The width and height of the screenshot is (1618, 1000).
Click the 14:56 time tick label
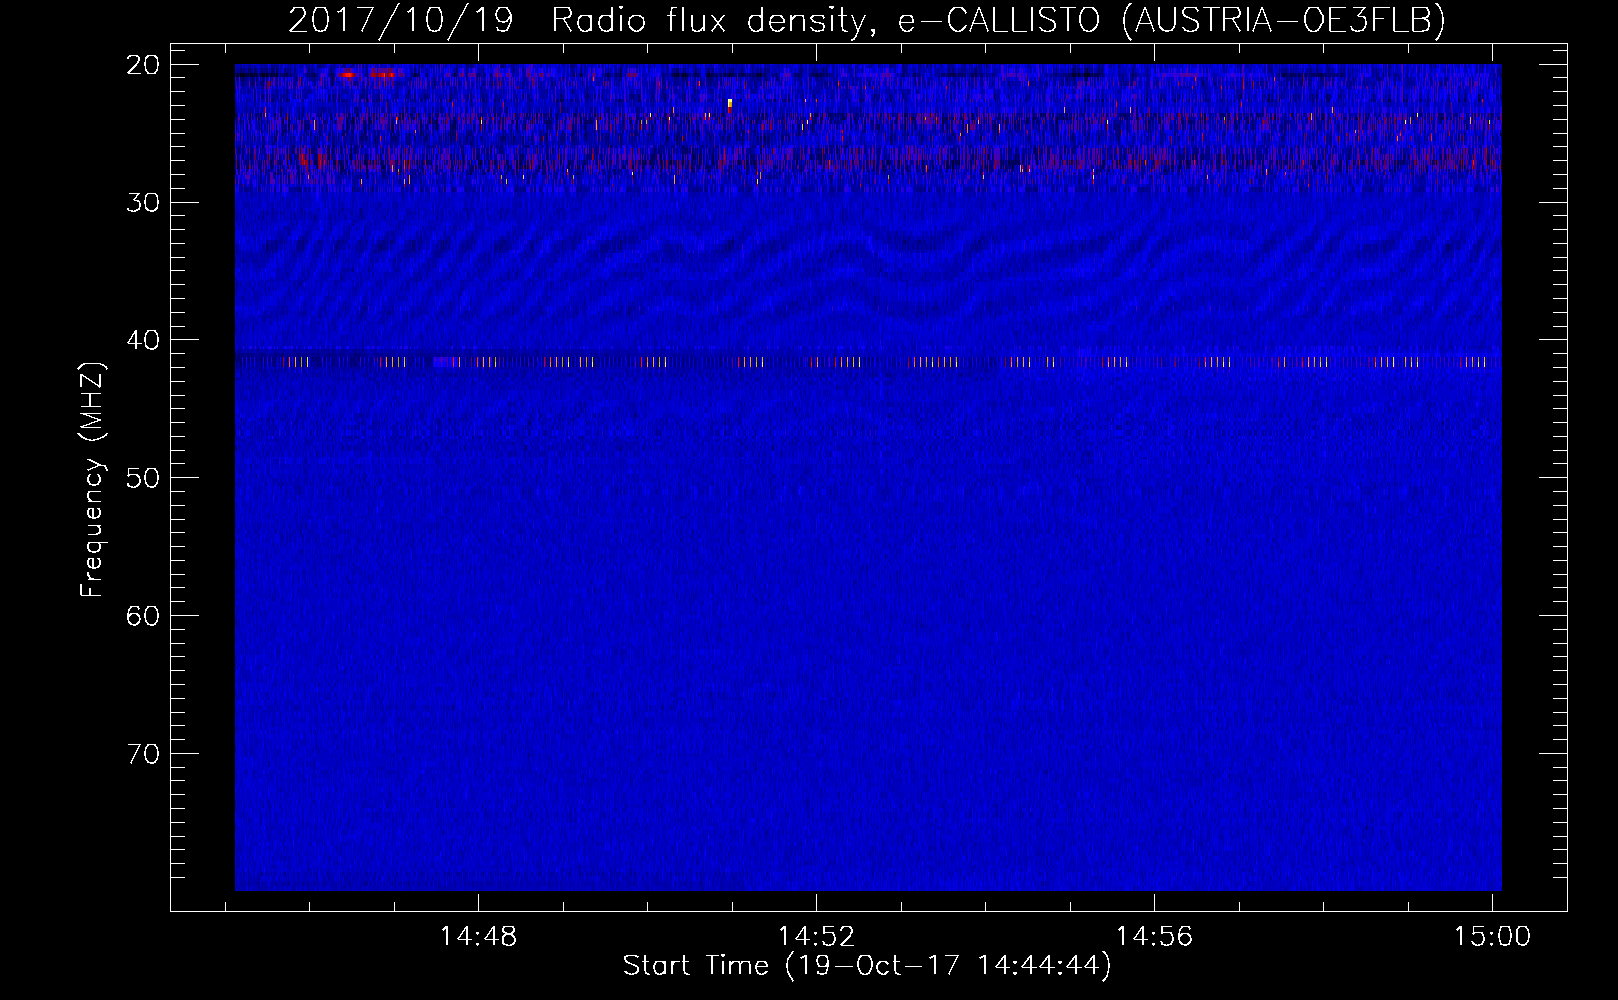coord(1154,937)
